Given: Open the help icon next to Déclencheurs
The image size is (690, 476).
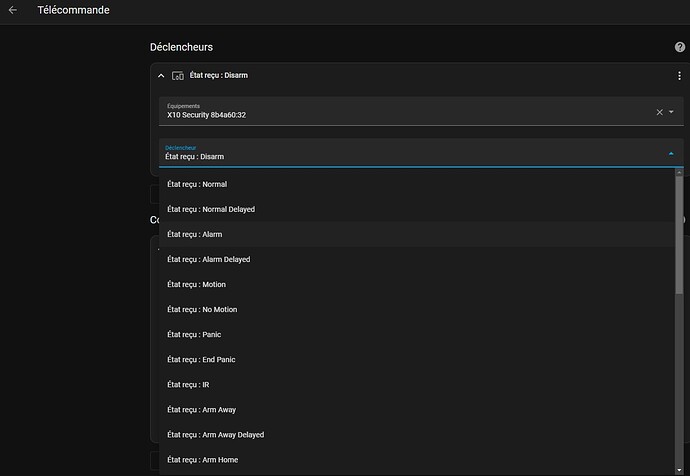Looking at the screenshot, I should [680, 47].
